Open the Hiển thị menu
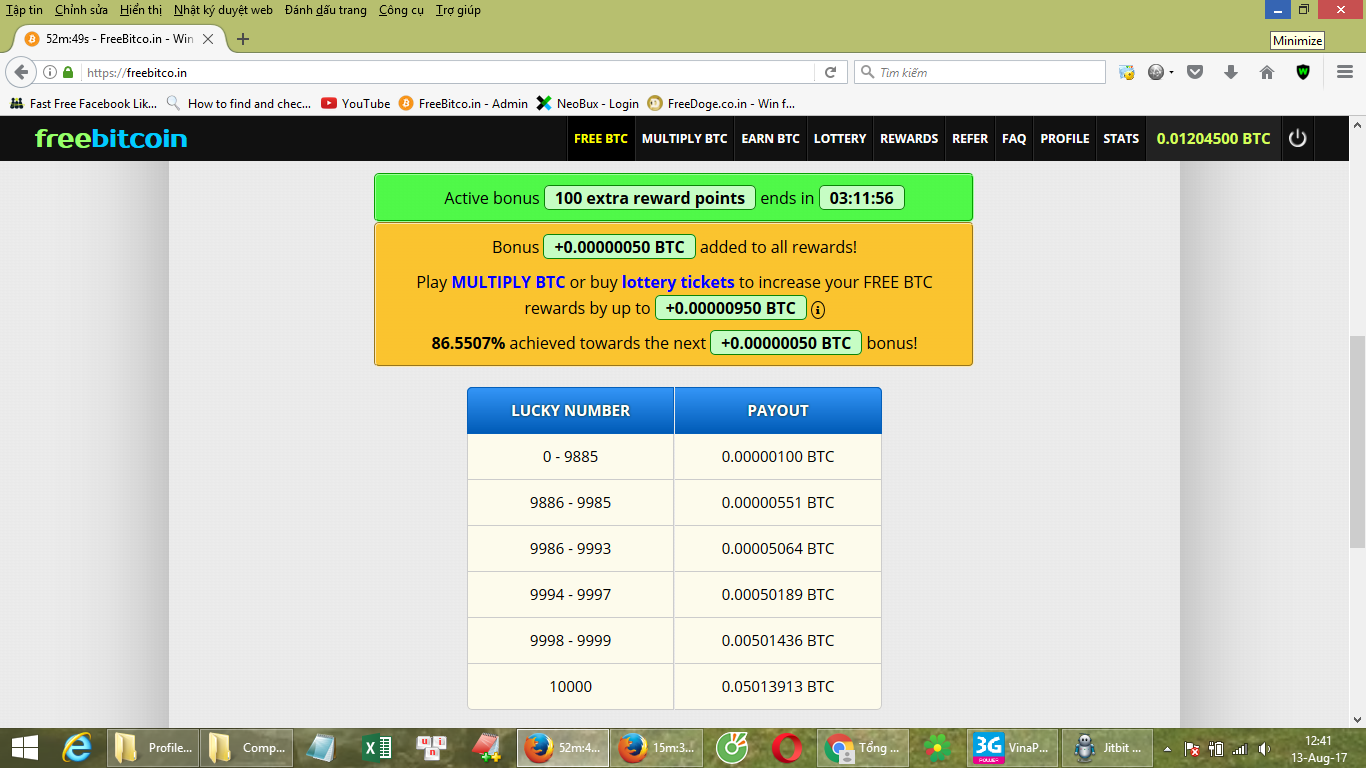Screen dimensions: 1366x768 pos(140,10)
